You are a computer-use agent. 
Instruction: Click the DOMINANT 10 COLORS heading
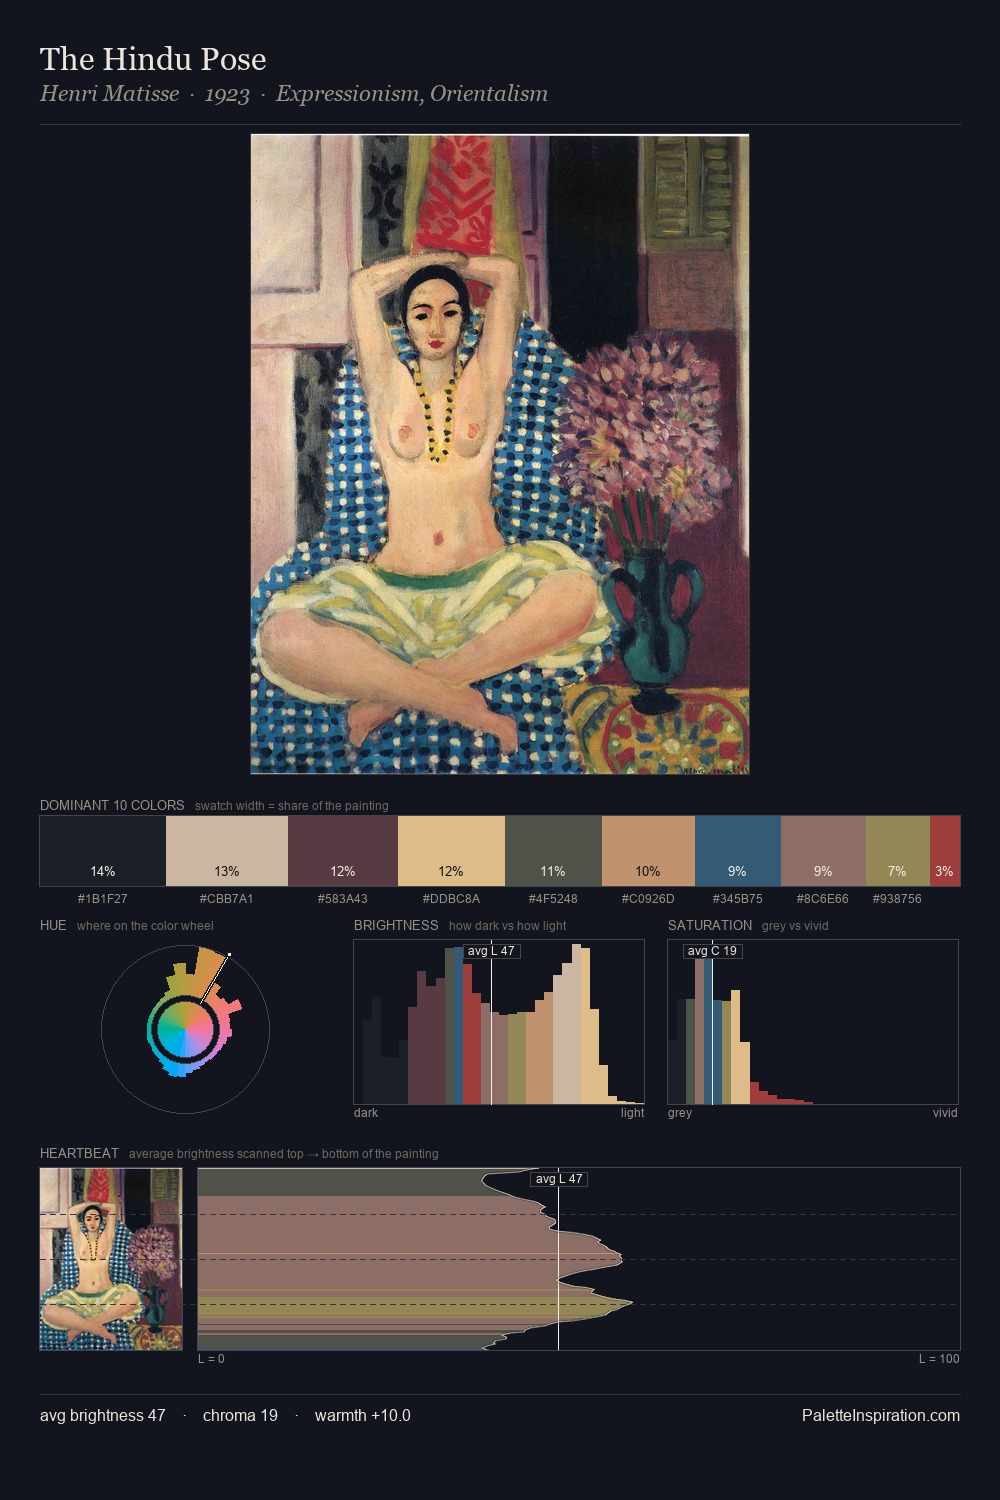[112, 805]
